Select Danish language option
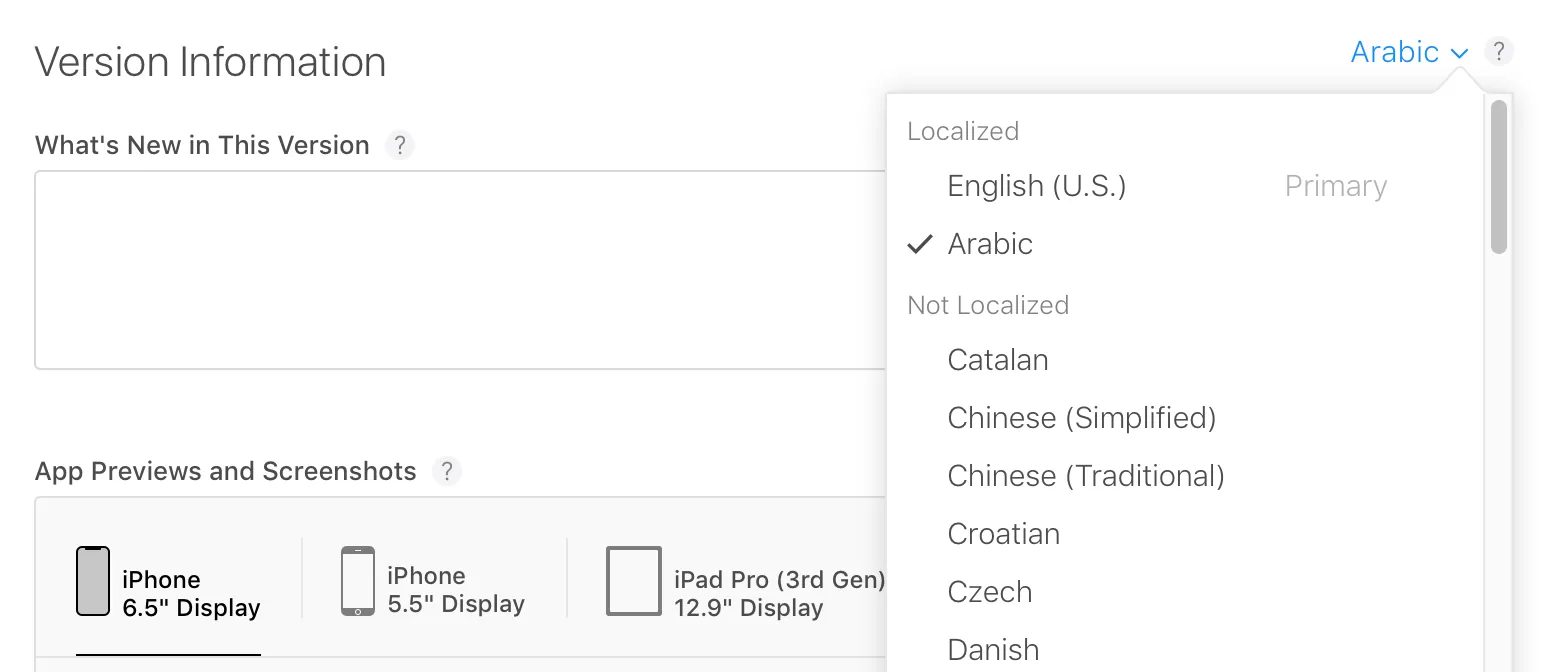The height and width of the screenshot is (672, 1562). [993, 650]
